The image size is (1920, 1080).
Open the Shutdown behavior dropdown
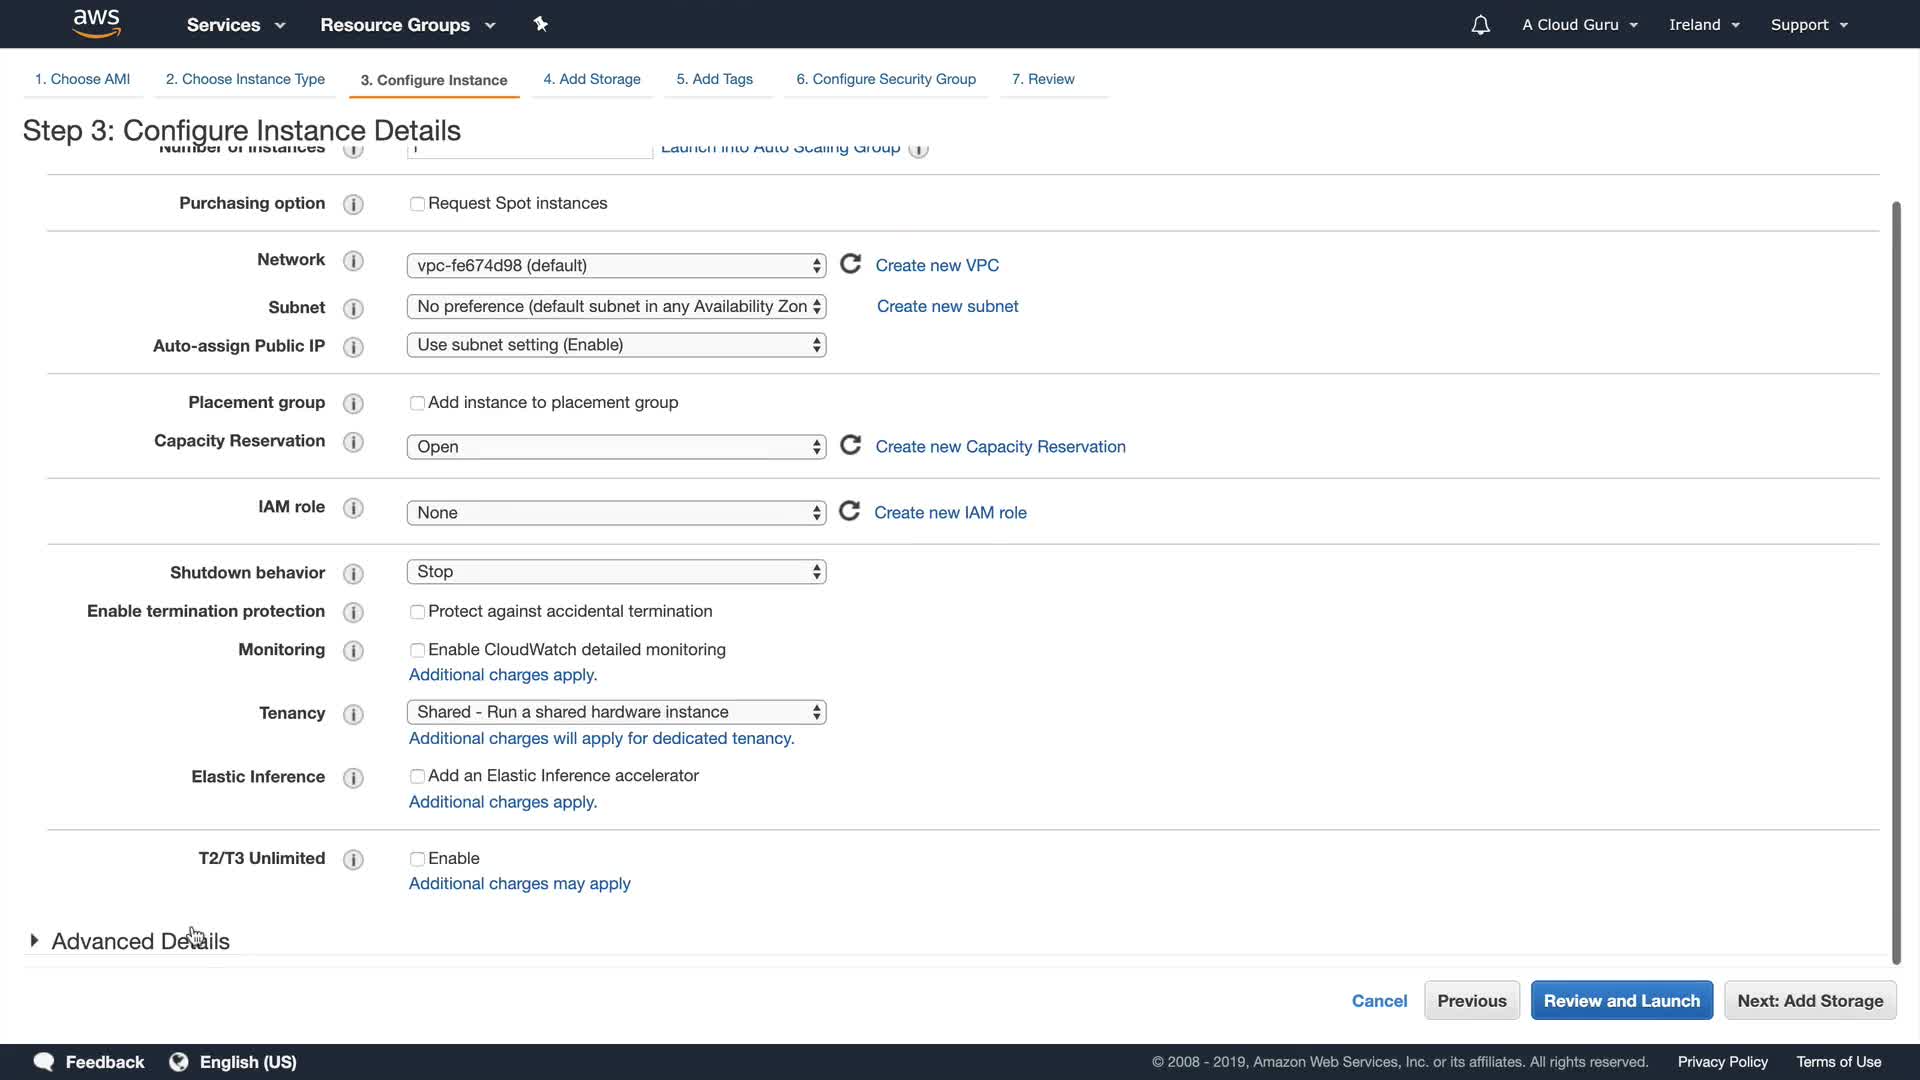616,572
